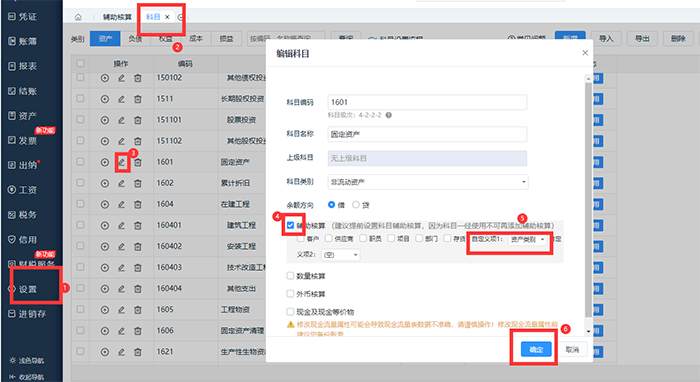This screenshot has height=382, width=700.
Task: Check the 项目 auxiliary checkbox
Action: 391,238
